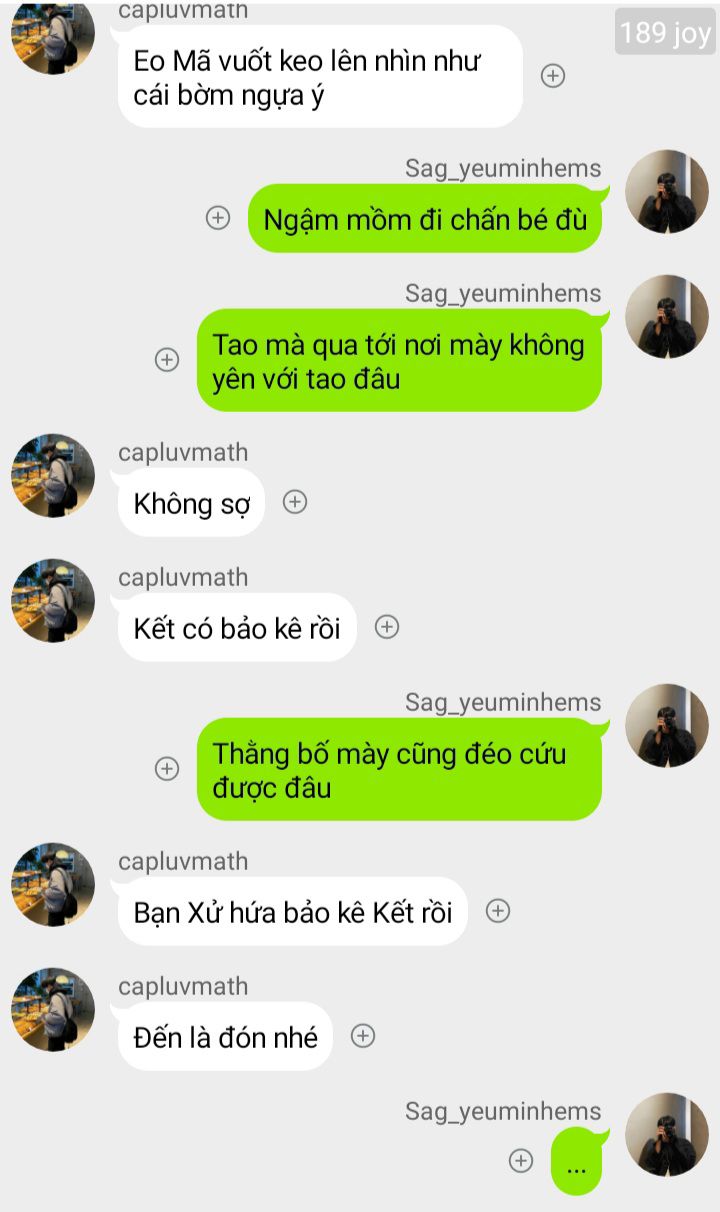This screenshot has width=720, height=1212.
Task: Select the green '...' message bubble
Action: pos(577,1161)
